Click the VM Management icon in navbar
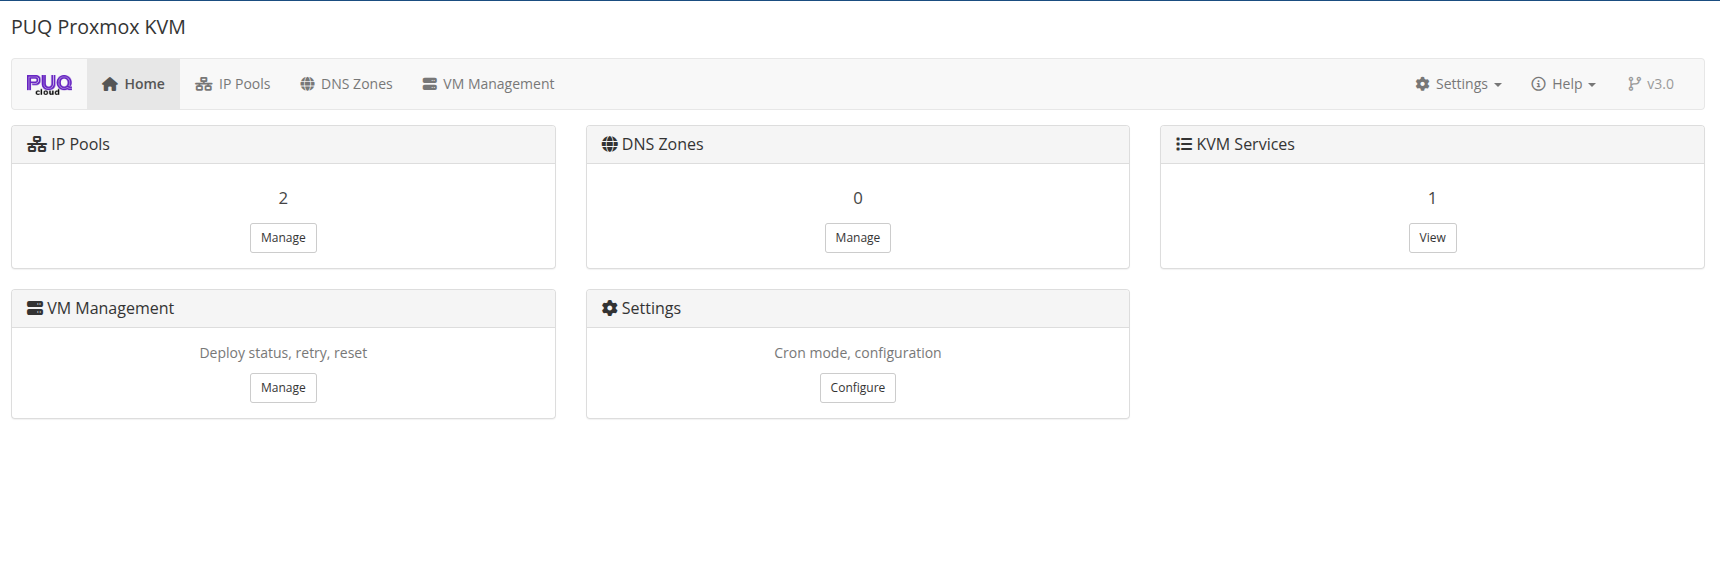 (x=429, y=83)
